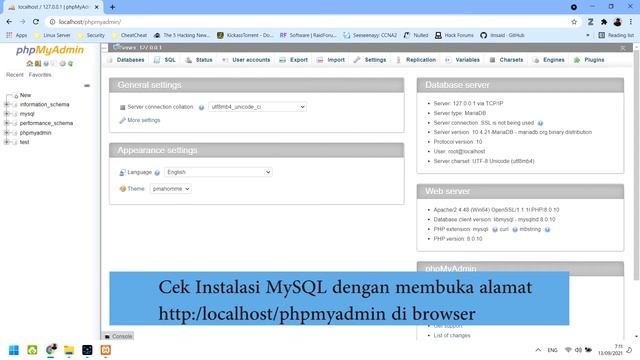This screenshot has width=640, height=360.
Task: Open Server connection collation dropdown
Action: click(257, 107)
